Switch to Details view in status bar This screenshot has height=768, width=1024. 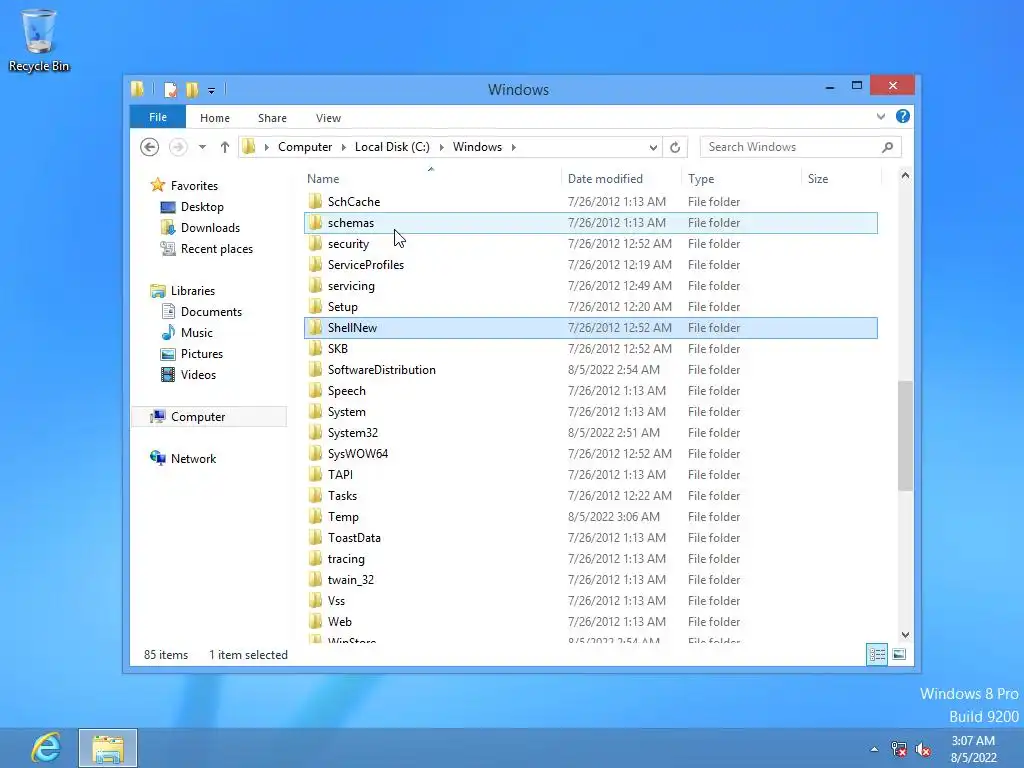click(877, 654)
